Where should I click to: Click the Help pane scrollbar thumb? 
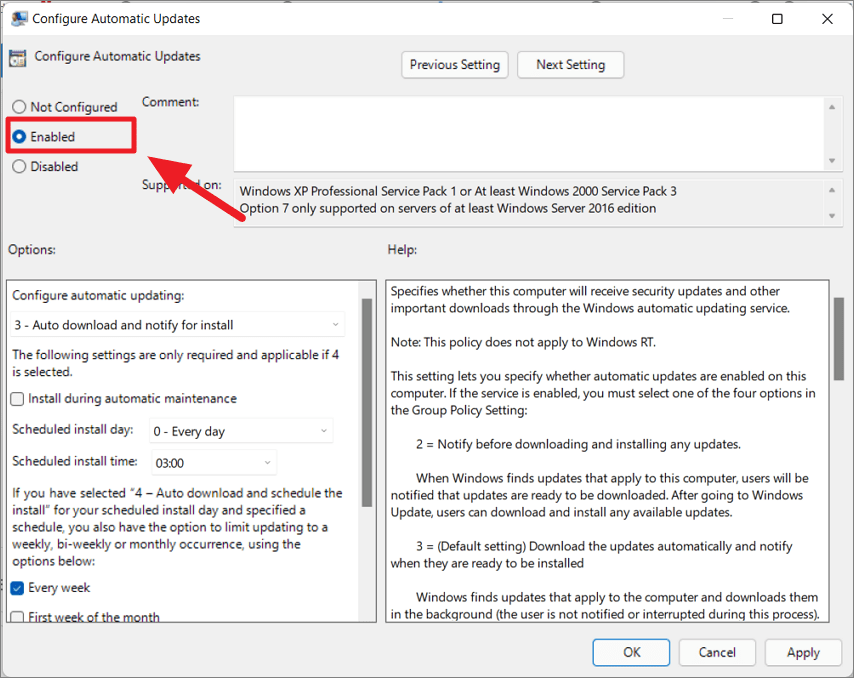coord(839,339)
